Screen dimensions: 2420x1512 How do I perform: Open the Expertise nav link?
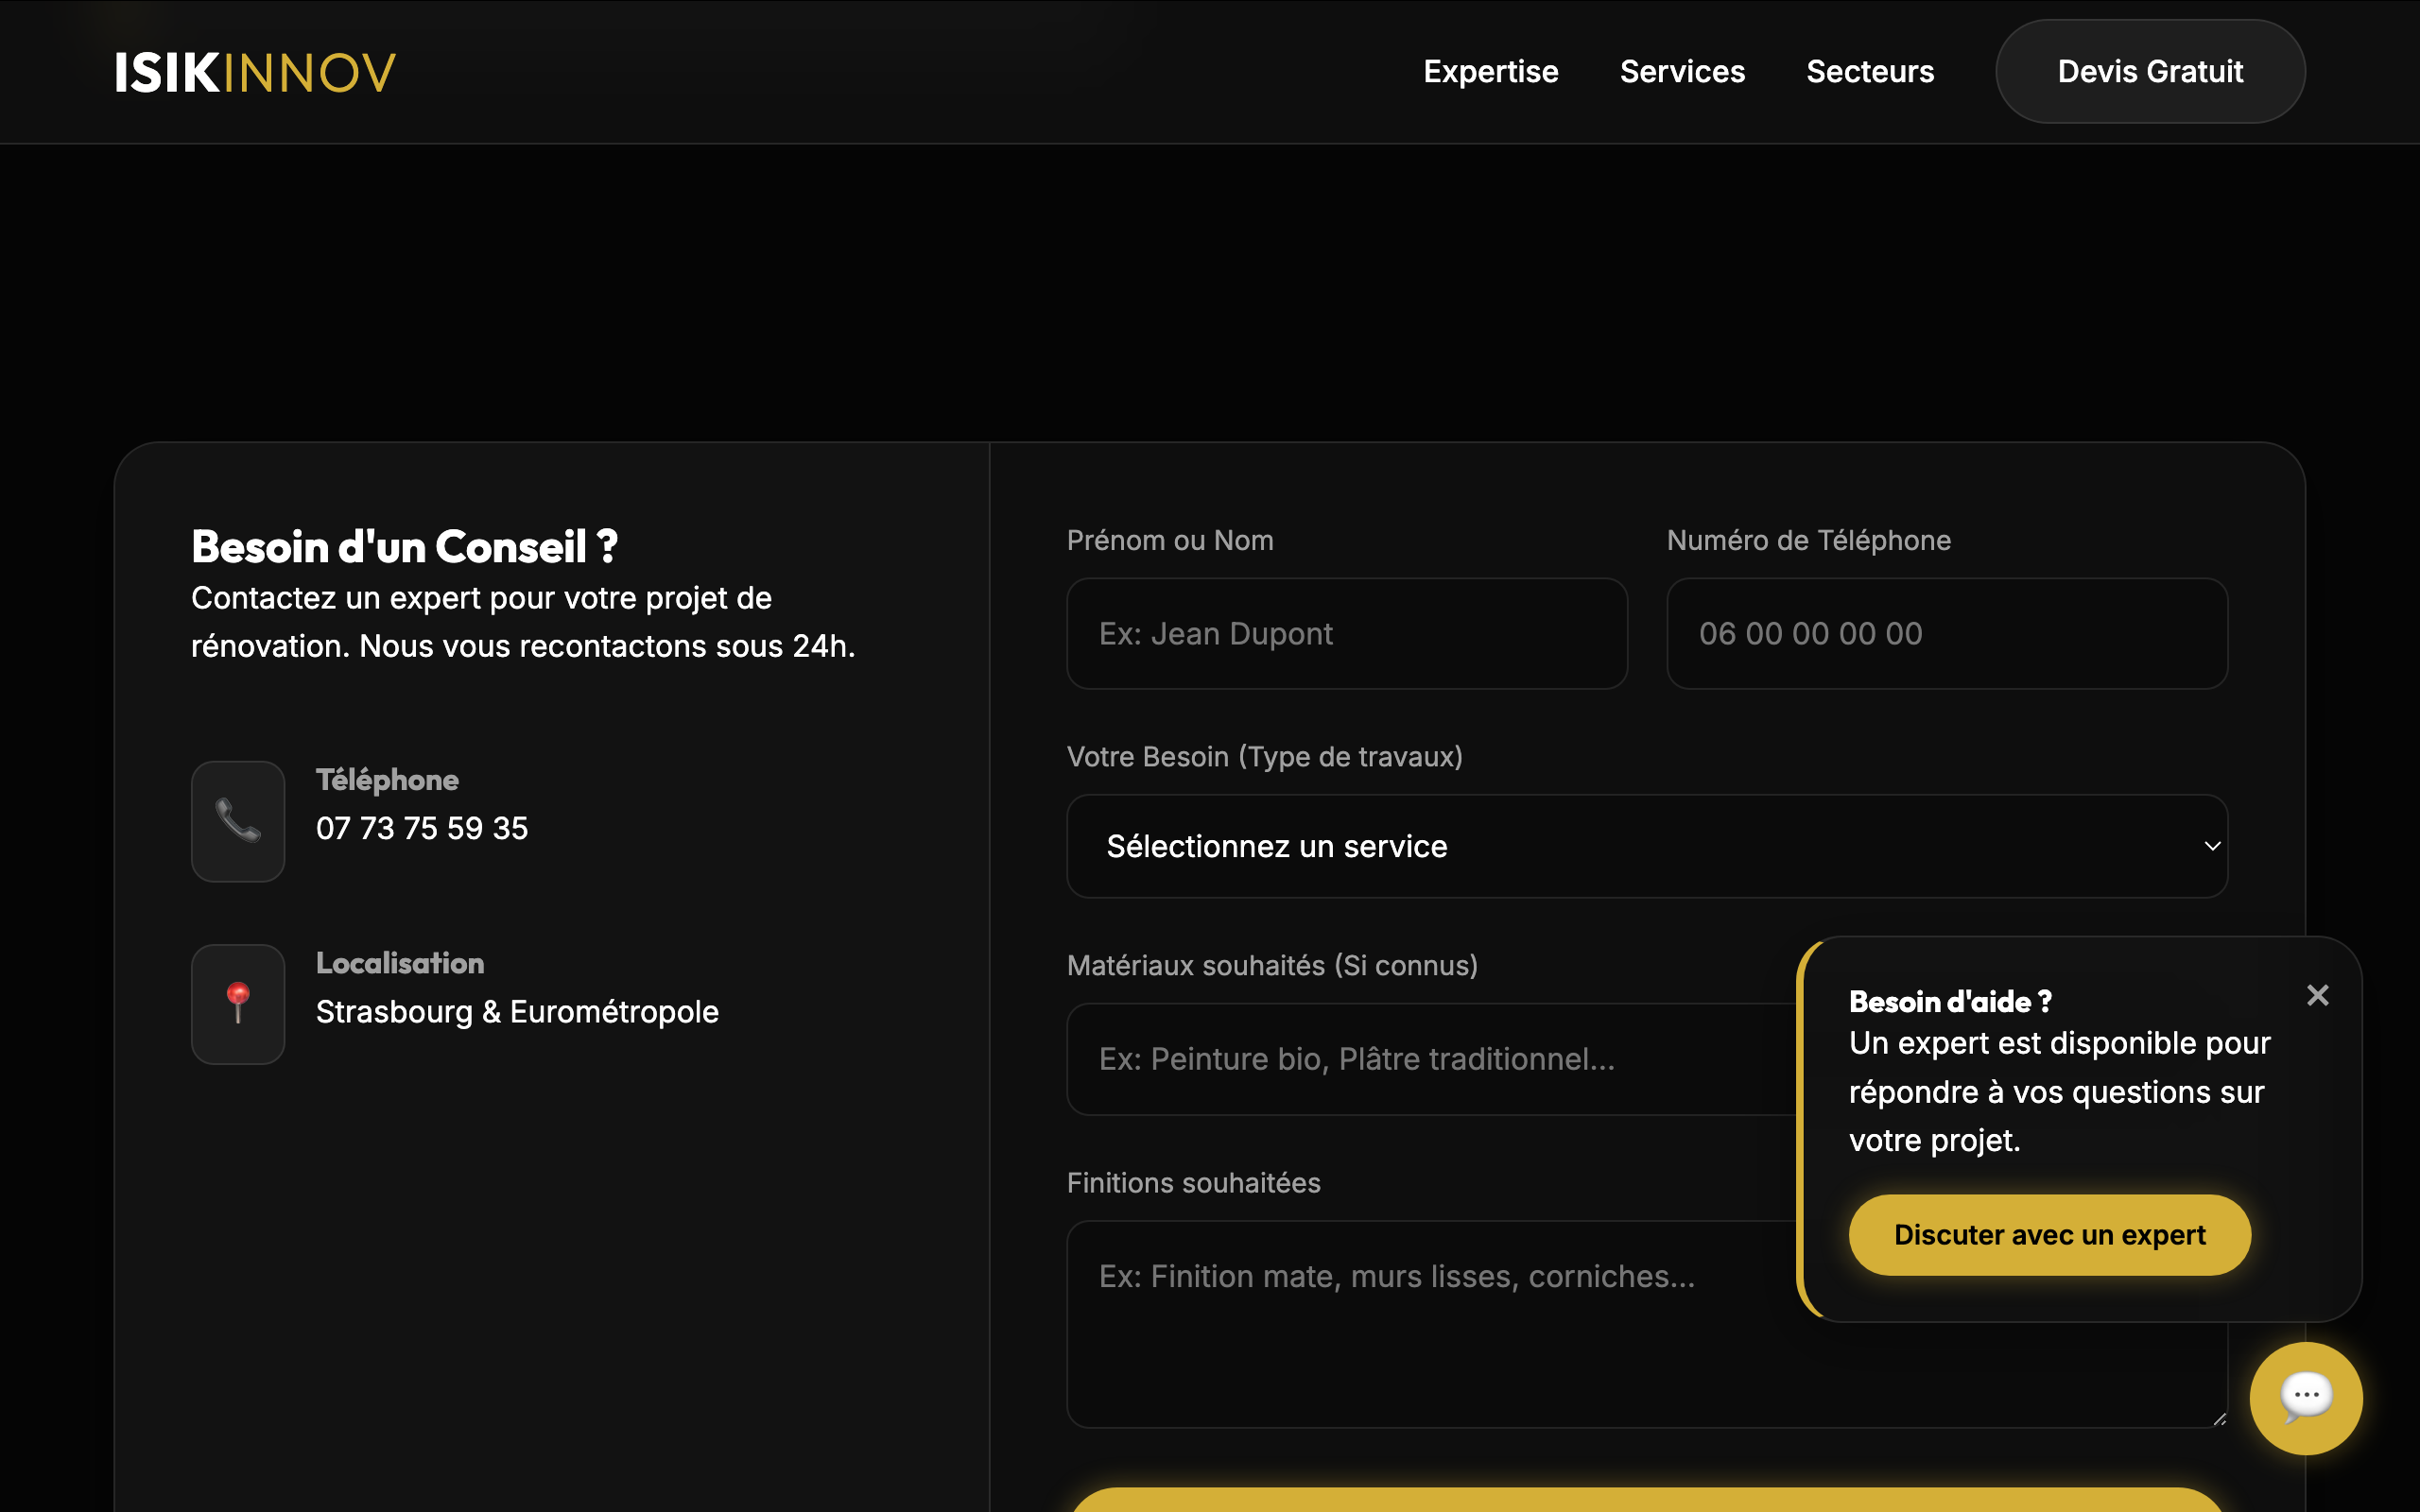tap(1490, 72)
